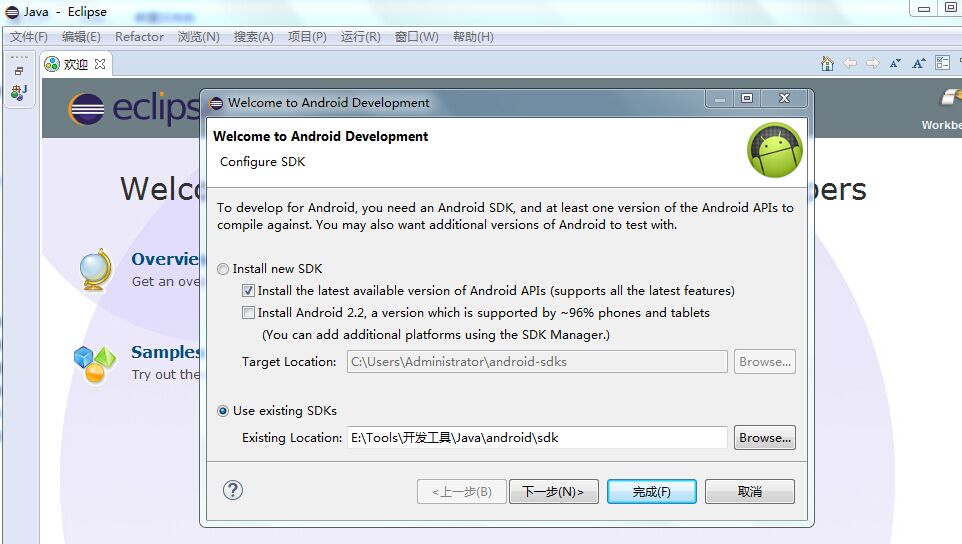Screen dimensions: 962x544
Task: Click the 取消 cancel button
Action: pos(750,491)
